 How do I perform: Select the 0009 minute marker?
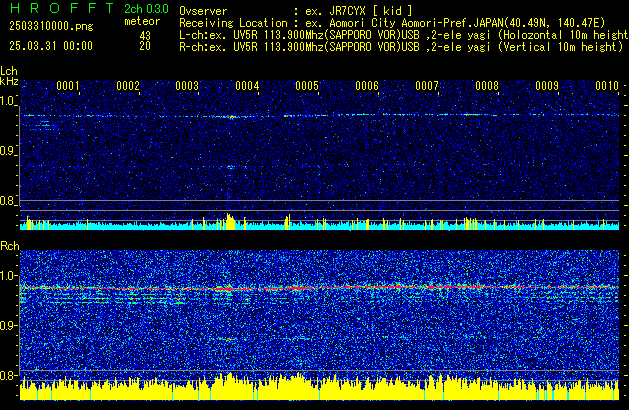547,86
